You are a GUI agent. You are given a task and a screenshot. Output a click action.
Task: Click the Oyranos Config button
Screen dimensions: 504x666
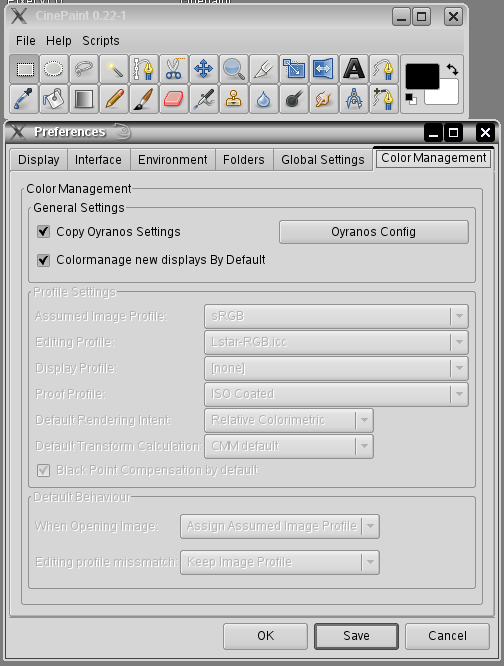[x=374, y=232]
